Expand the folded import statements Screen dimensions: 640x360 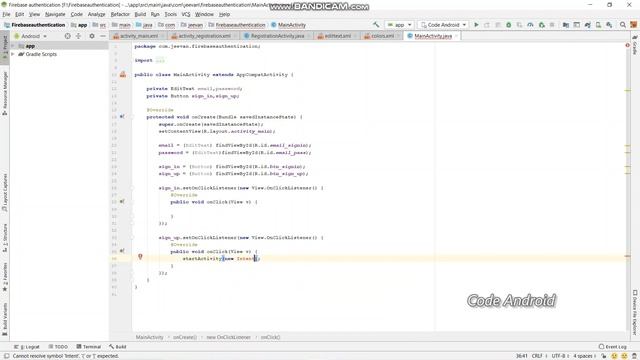tap(160, 60)
